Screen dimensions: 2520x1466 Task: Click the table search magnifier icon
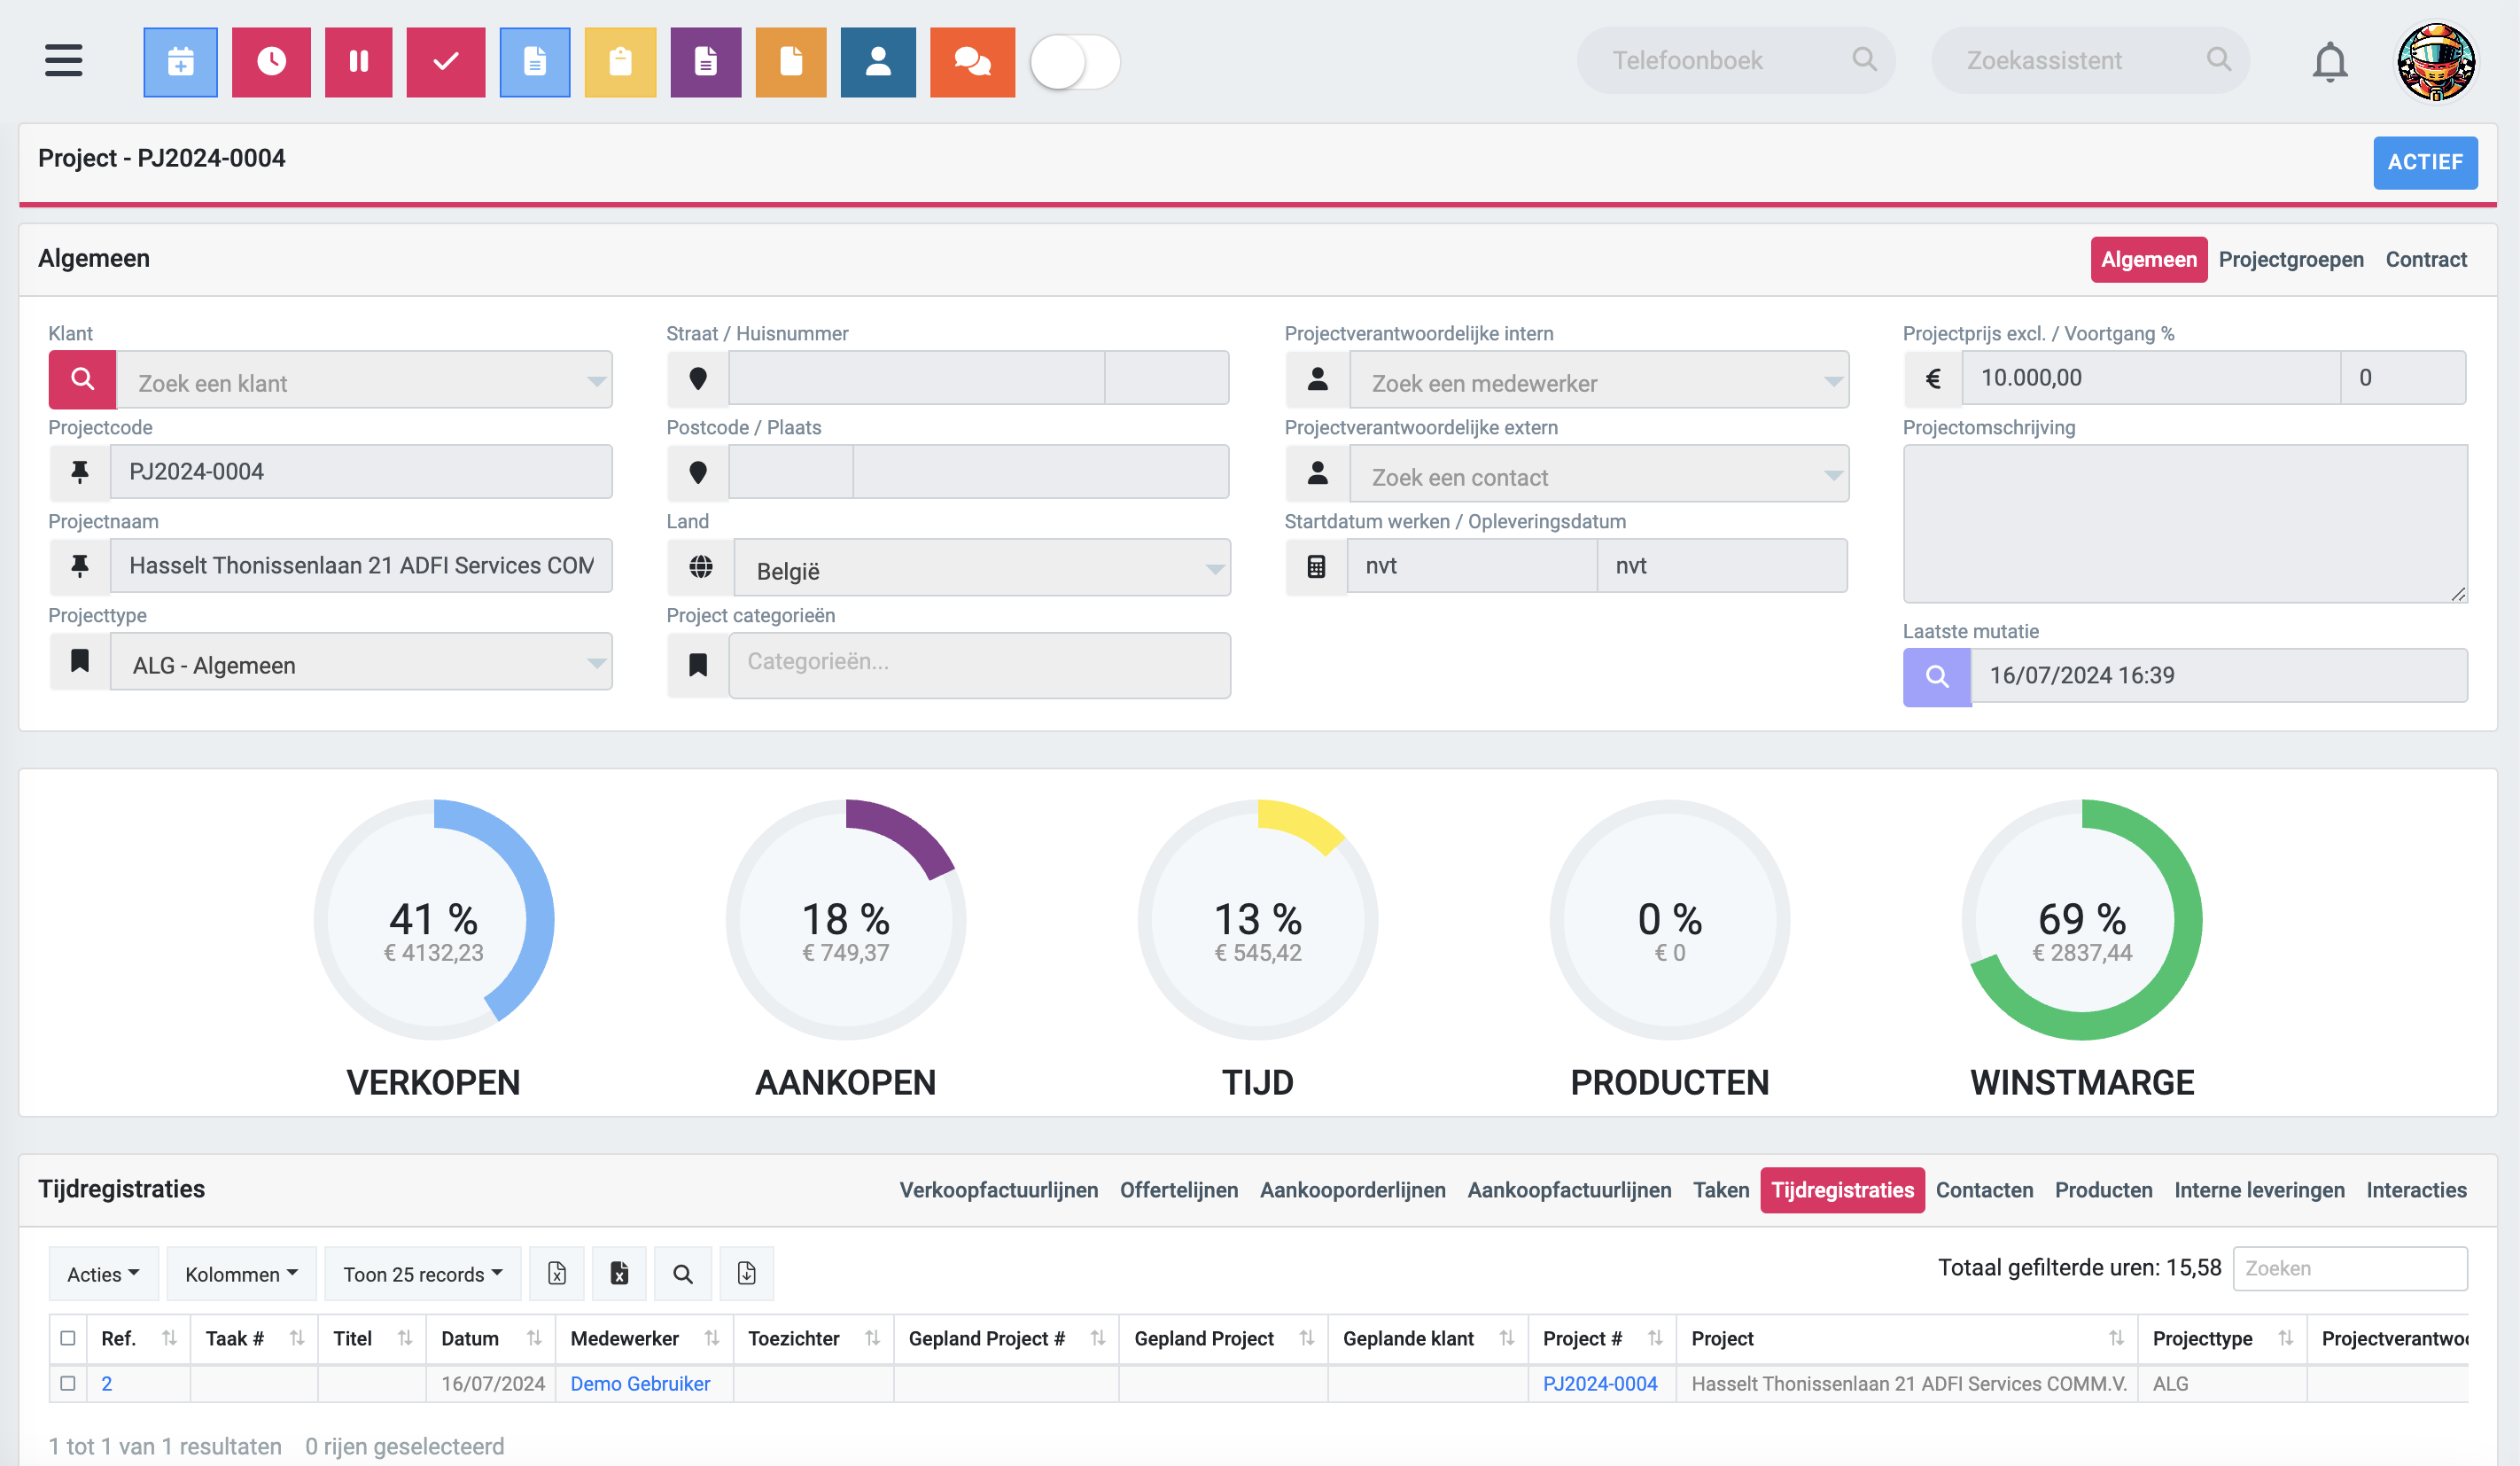pos(683,1273)
